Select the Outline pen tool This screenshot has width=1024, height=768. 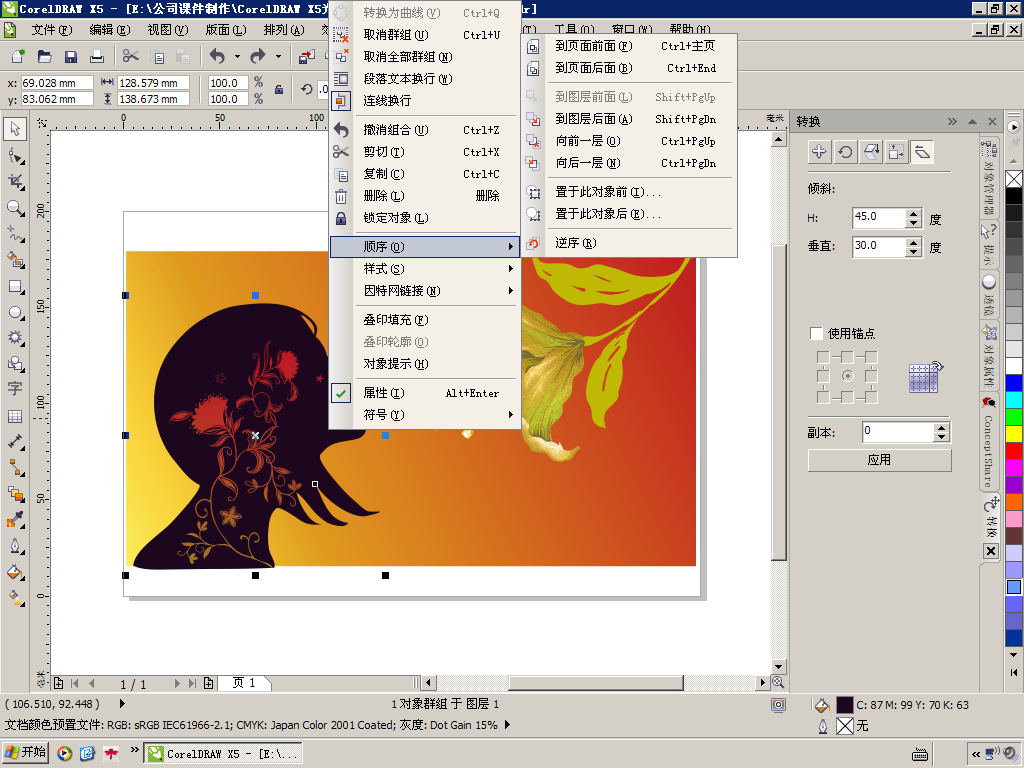coord(15,546)
